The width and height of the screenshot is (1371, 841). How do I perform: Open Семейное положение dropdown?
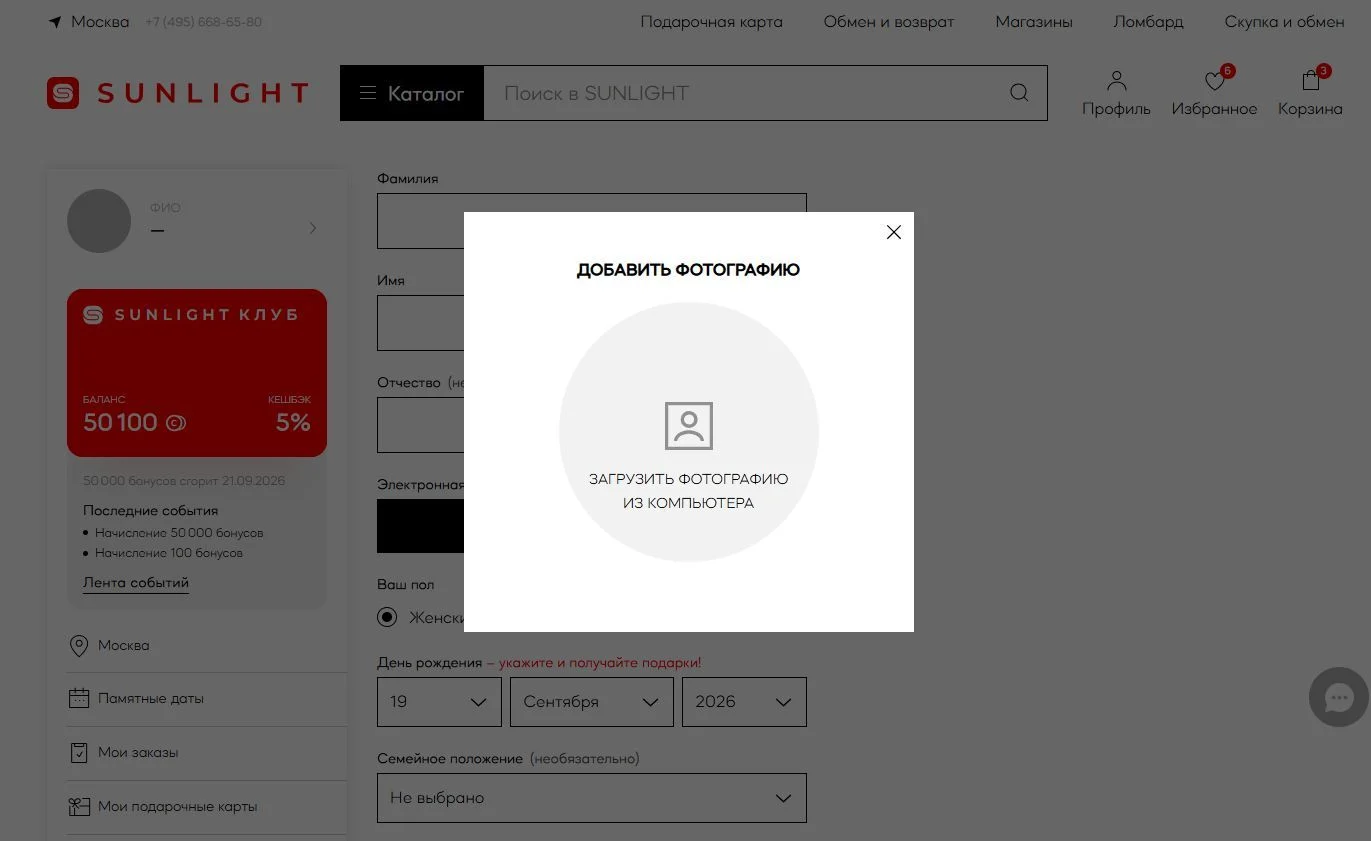(592, 798)
